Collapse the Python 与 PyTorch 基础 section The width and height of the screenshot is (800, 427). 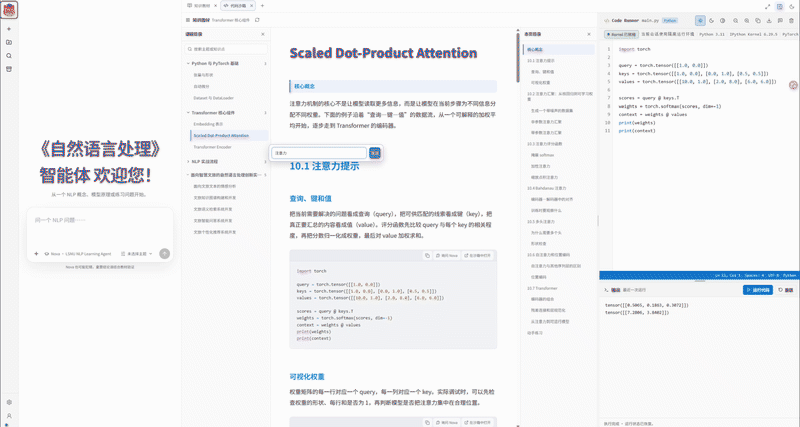click(227, 63)
